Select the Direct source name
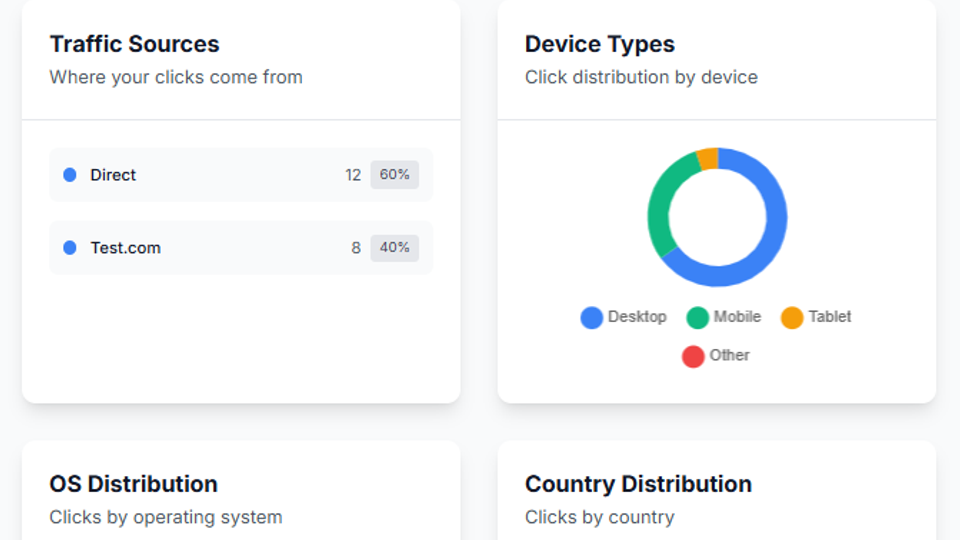Viewport: 960px width, 540px height. click(x=113, y=175)
